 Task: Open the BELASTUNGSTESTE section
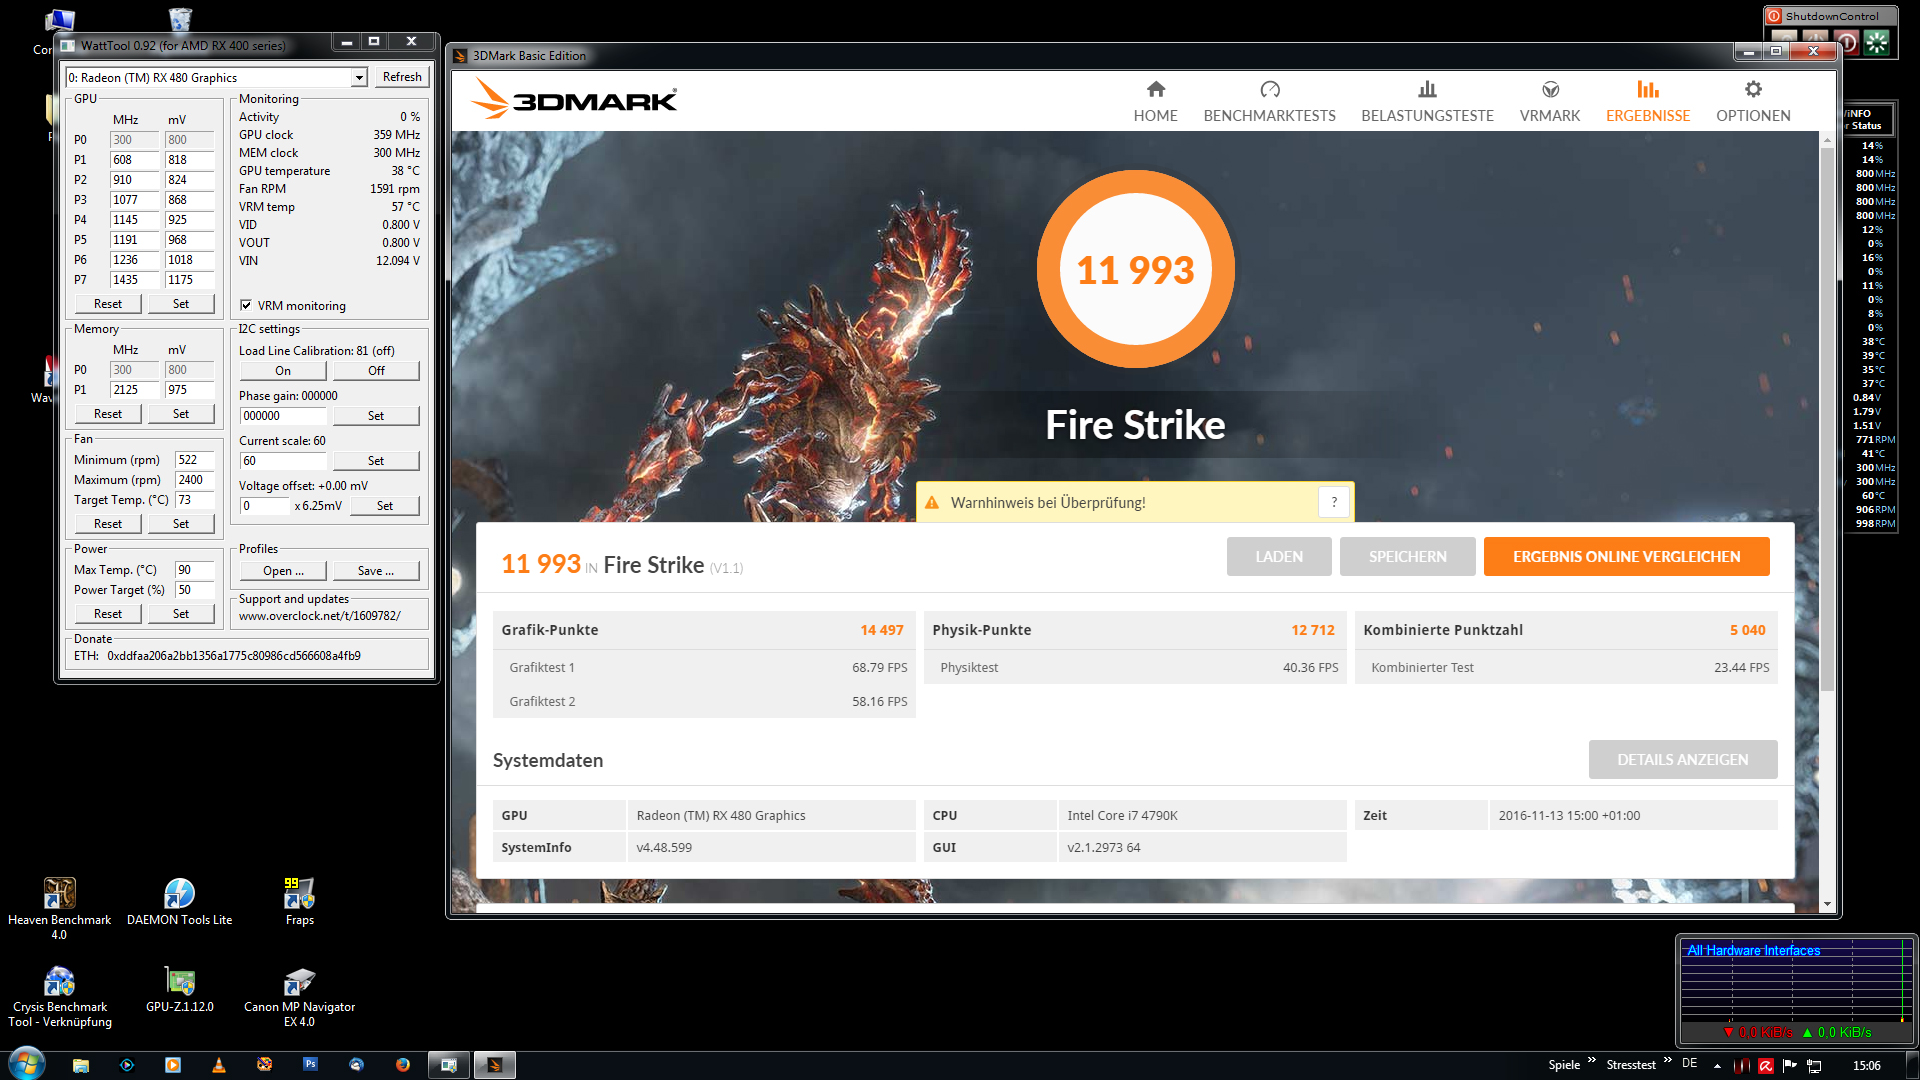1427,102
